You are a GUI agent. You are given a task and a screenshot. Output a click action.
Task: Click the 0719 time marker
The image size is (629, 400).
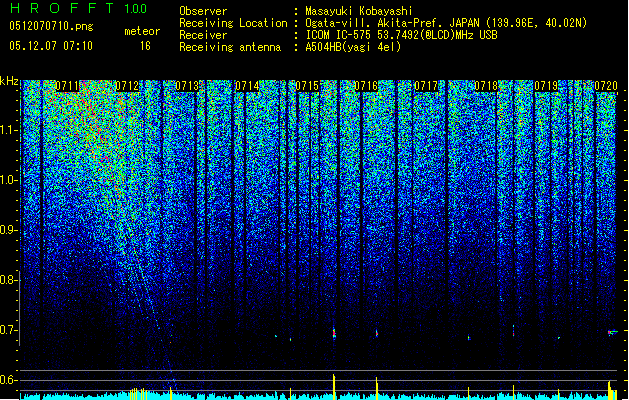546,86
